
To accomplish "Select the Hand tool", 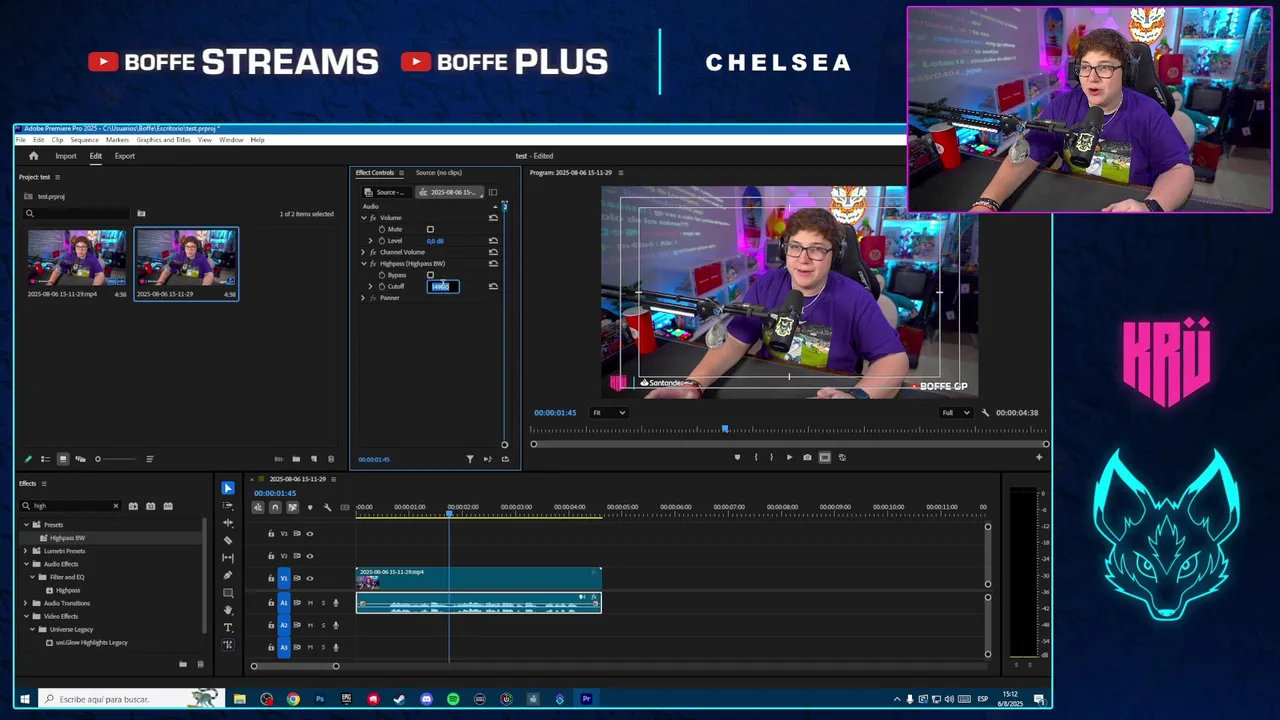I will [x=228, y=610].
